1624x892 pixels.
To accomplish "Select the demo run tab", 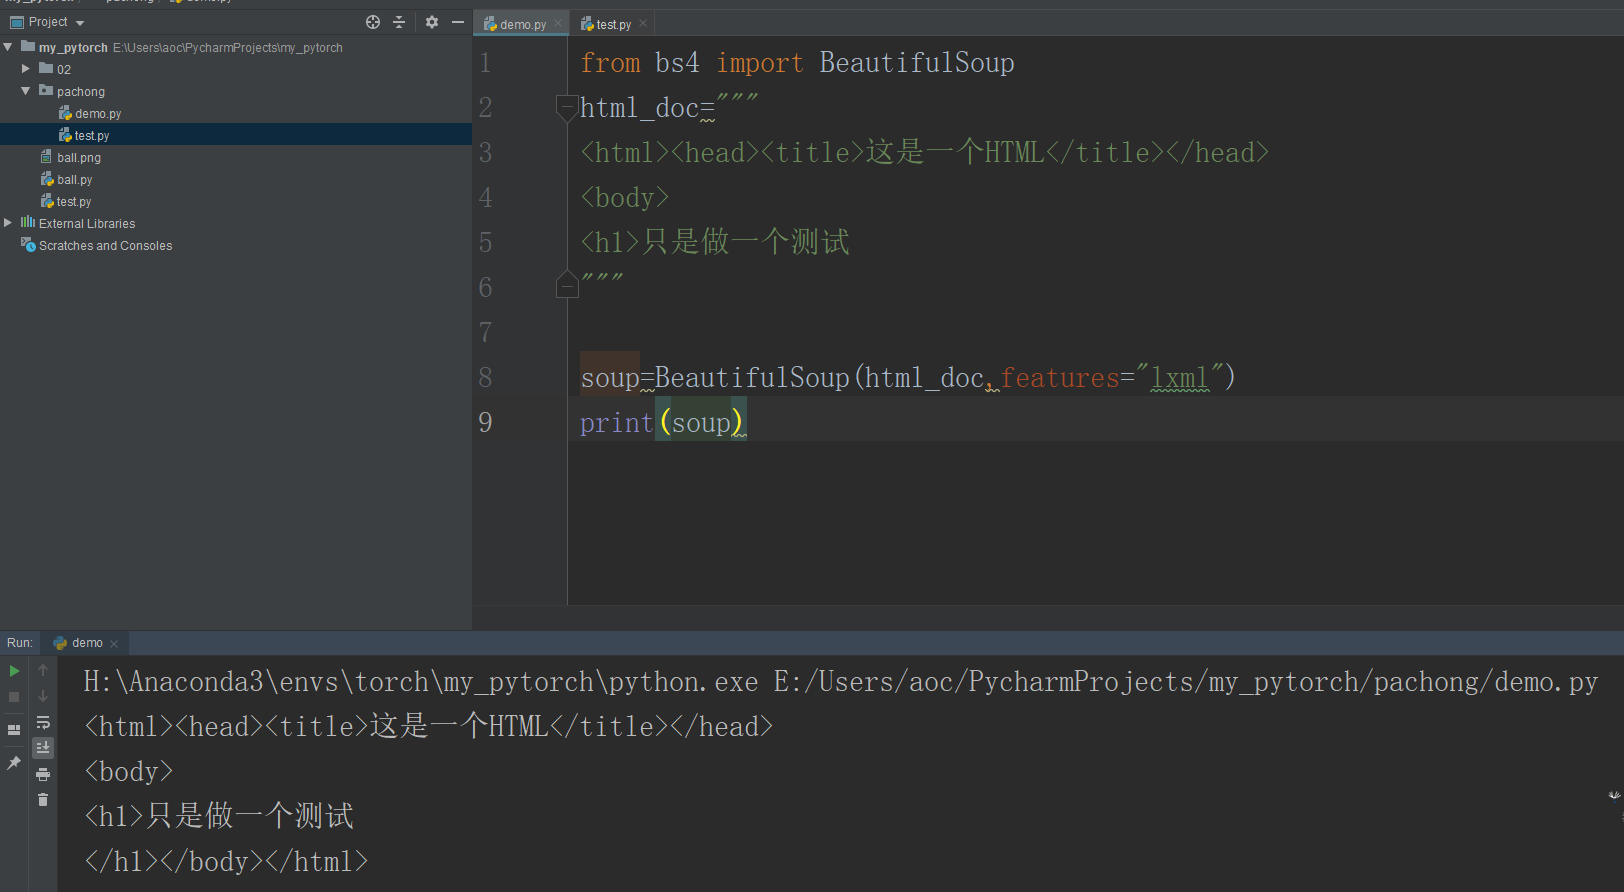I will 87,643.
